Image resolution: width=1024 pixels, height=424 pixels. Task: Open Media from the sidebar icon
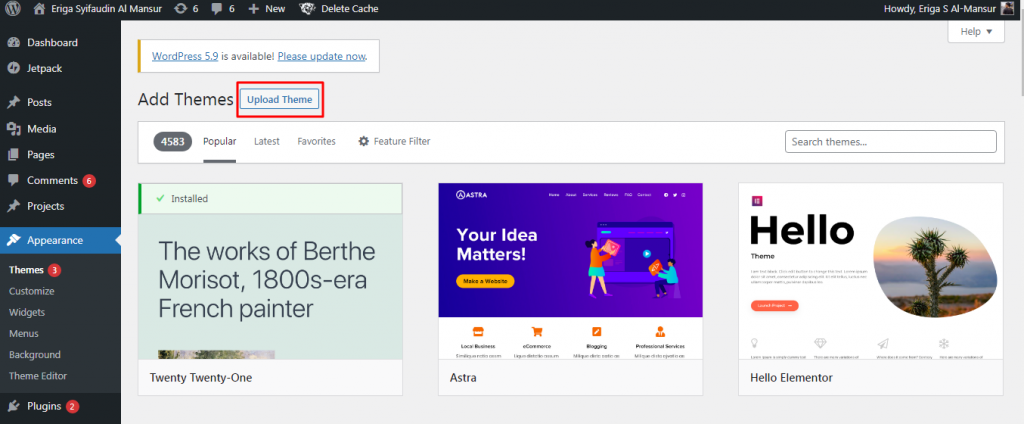pyautogui.click(x=13, y=128)
